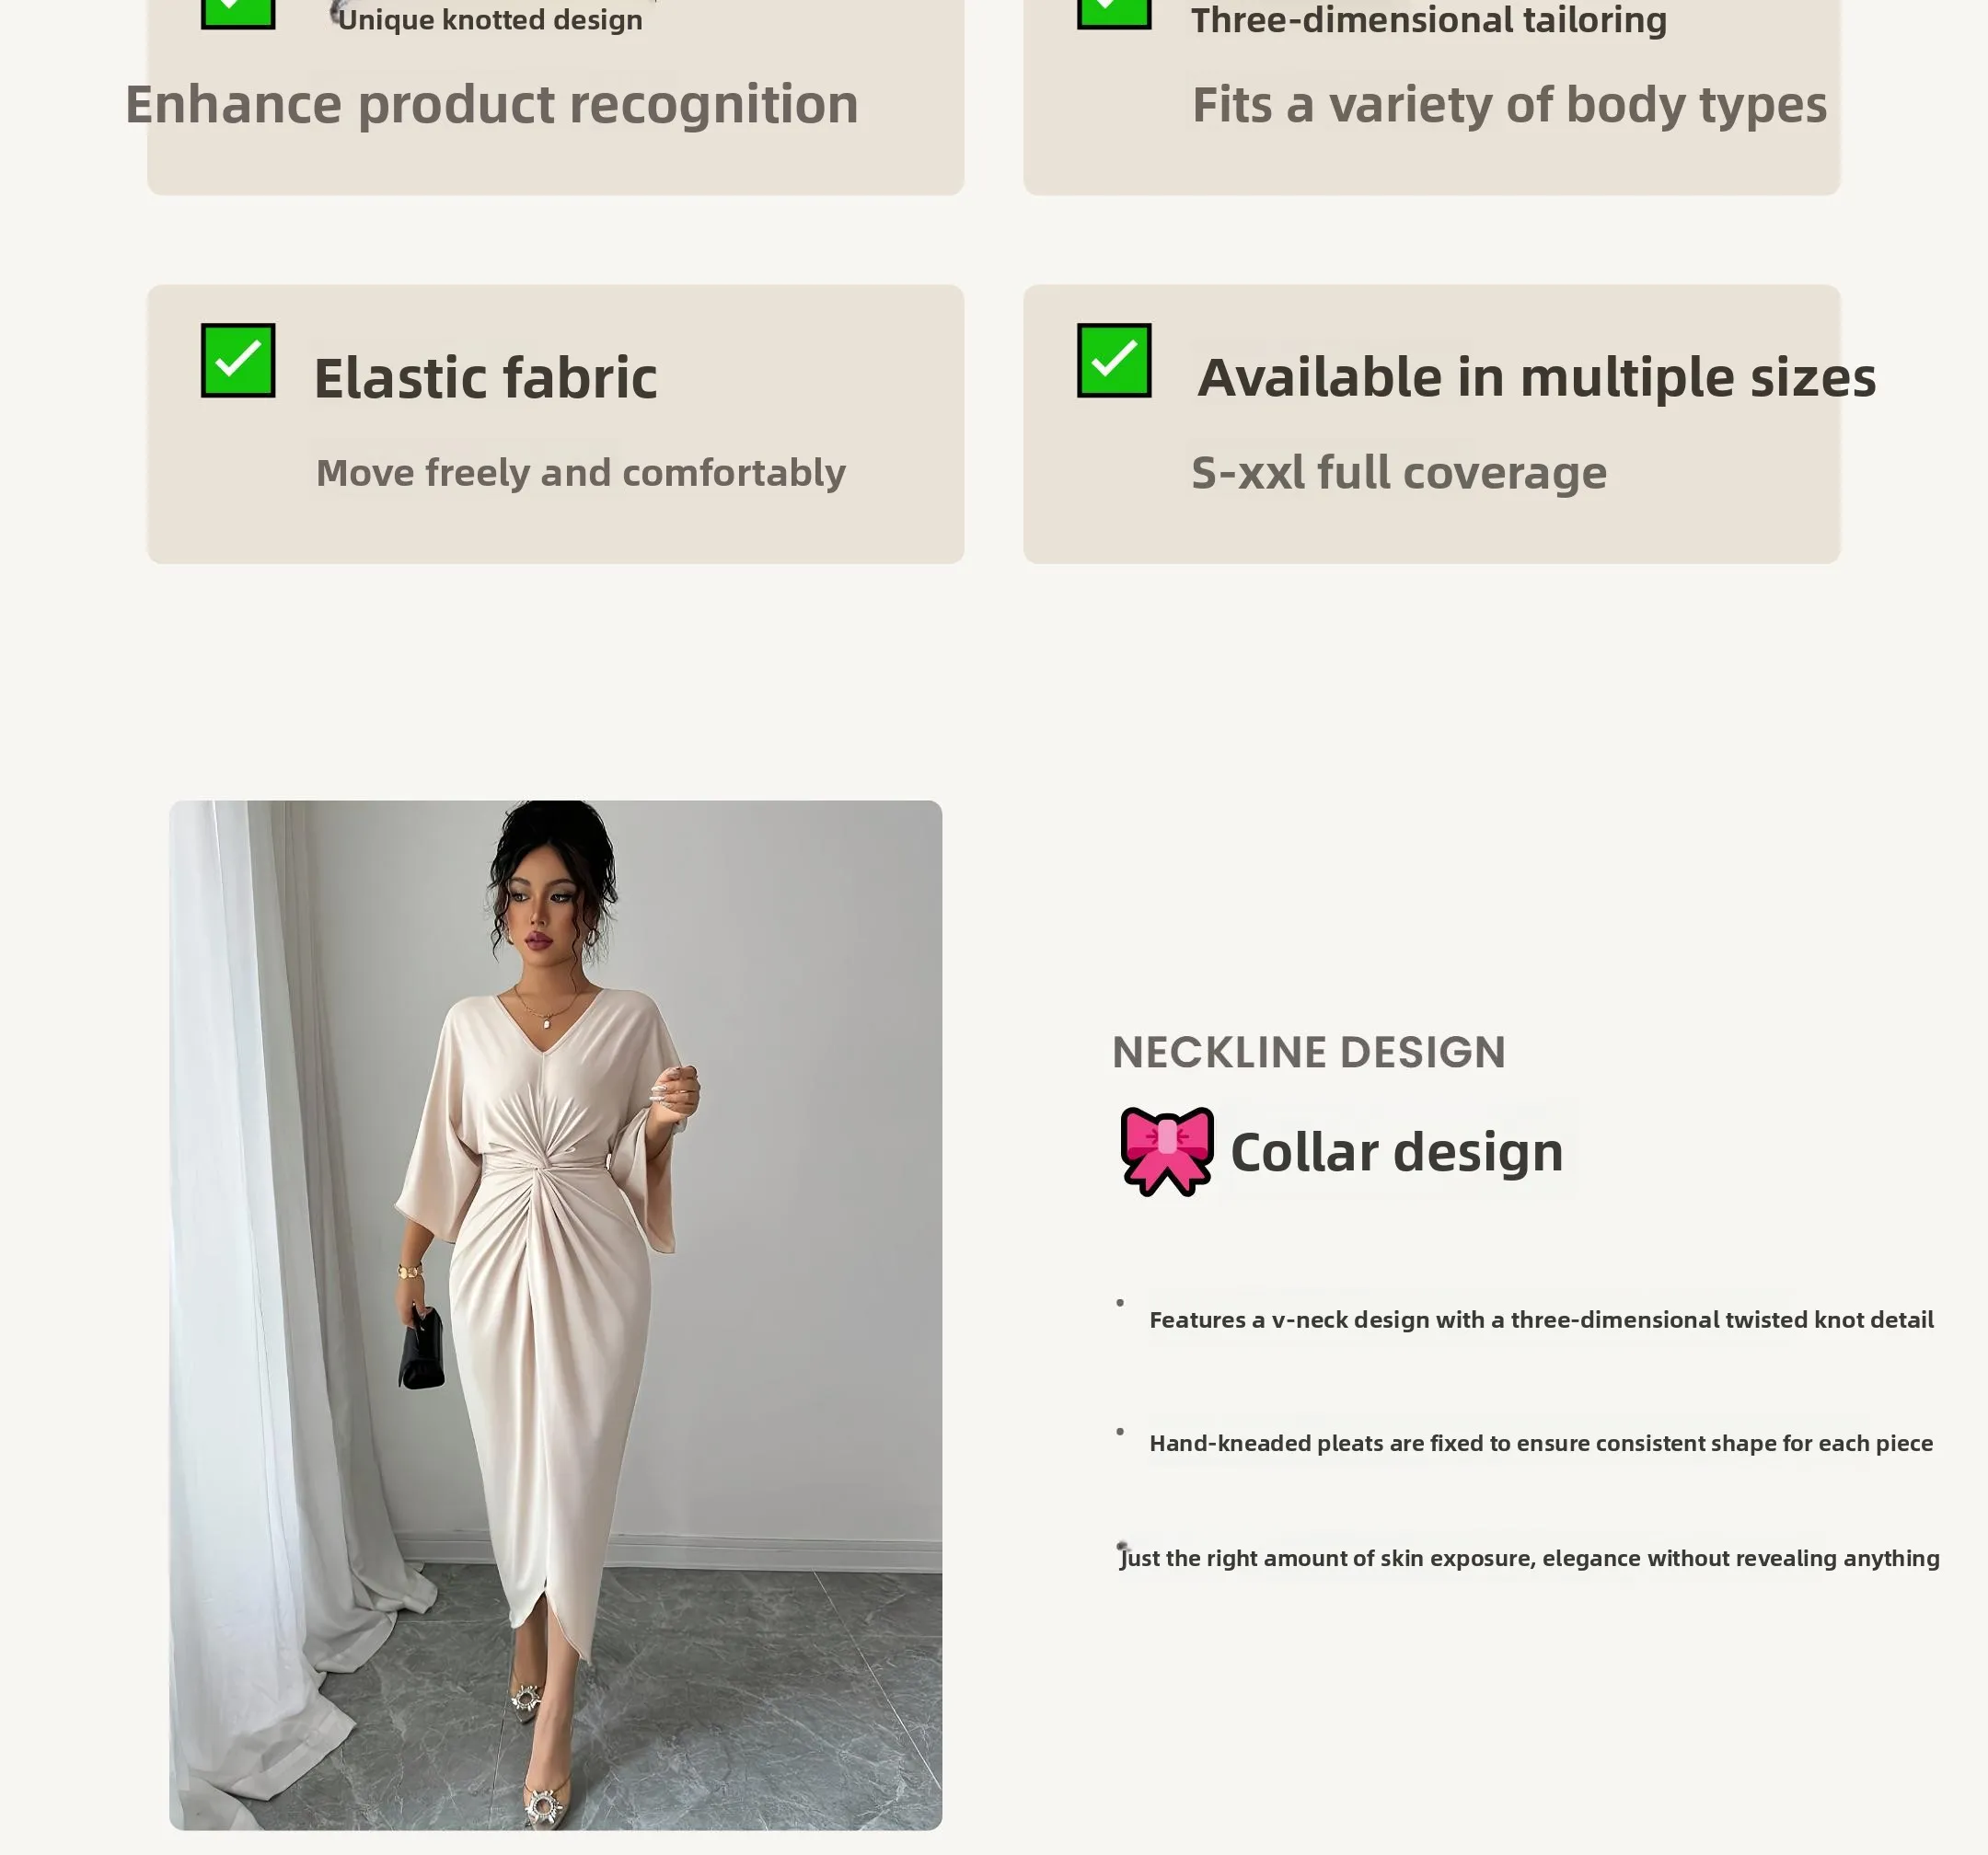Toggle the checkbox next to Available in multiple sizes
This screenshot has width=1988, height=1855.
point(1114,360)
